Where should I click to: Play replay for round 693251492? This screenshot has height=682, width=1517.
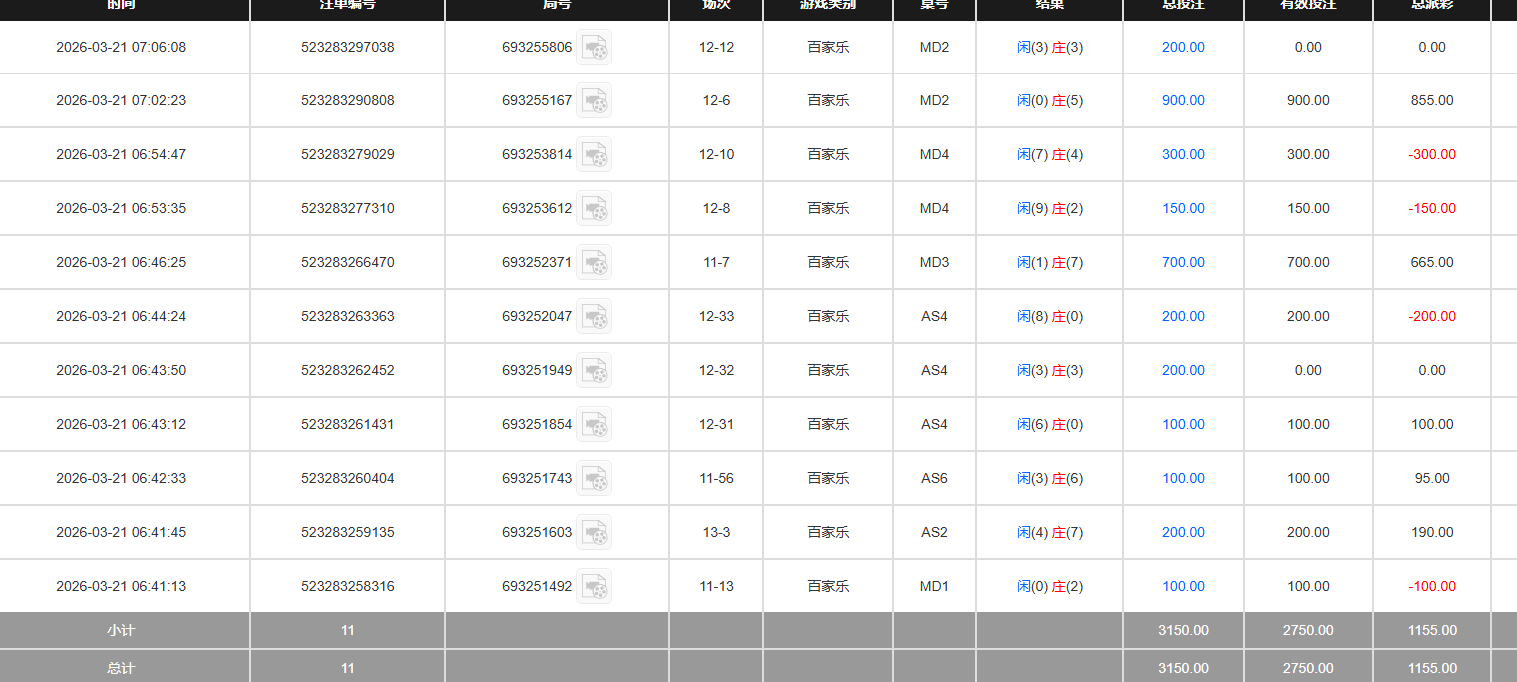594,587
